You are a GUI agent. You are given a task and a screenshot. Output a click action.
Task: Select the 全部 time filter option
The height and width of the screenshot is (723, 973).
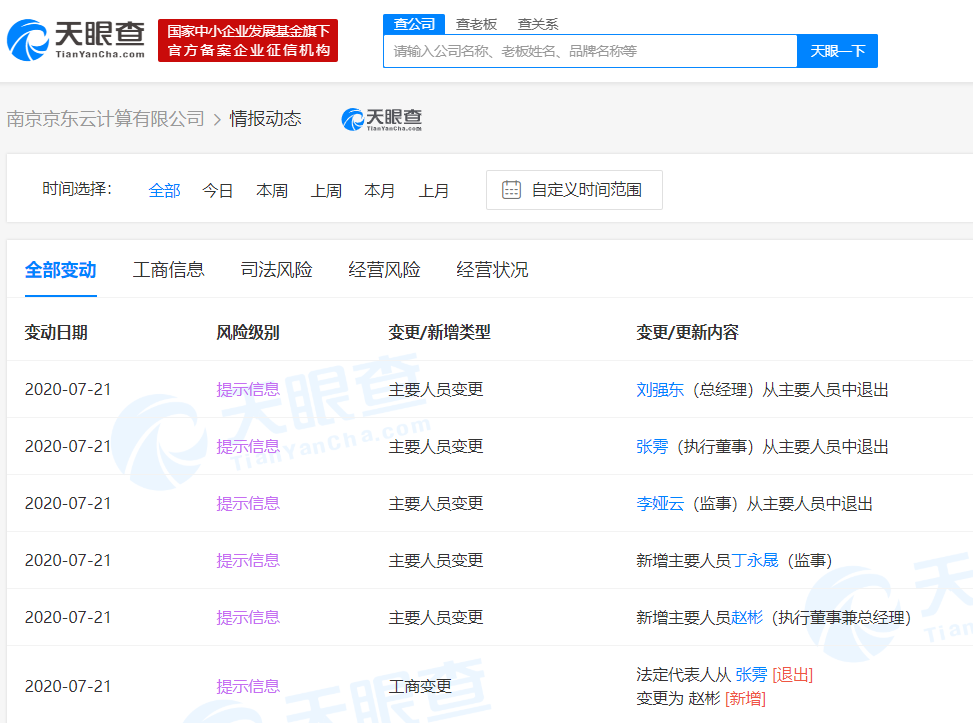[x=164, y=190]
